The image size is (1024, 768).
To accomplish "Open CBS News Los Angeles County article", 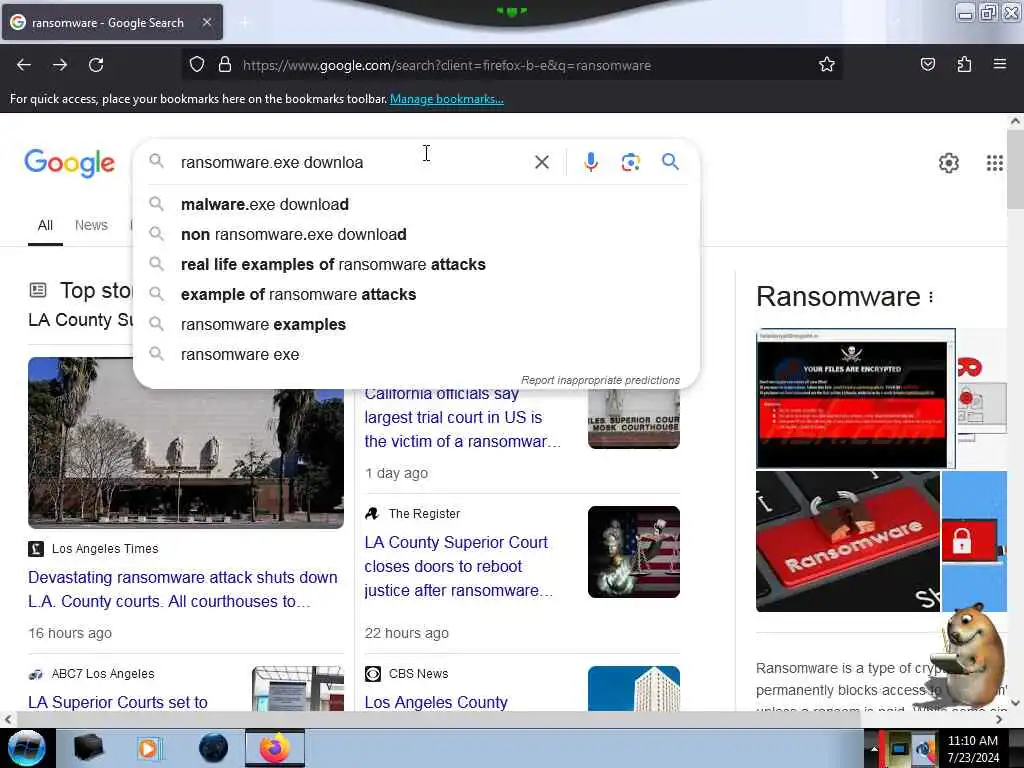I will coord(436,702).
